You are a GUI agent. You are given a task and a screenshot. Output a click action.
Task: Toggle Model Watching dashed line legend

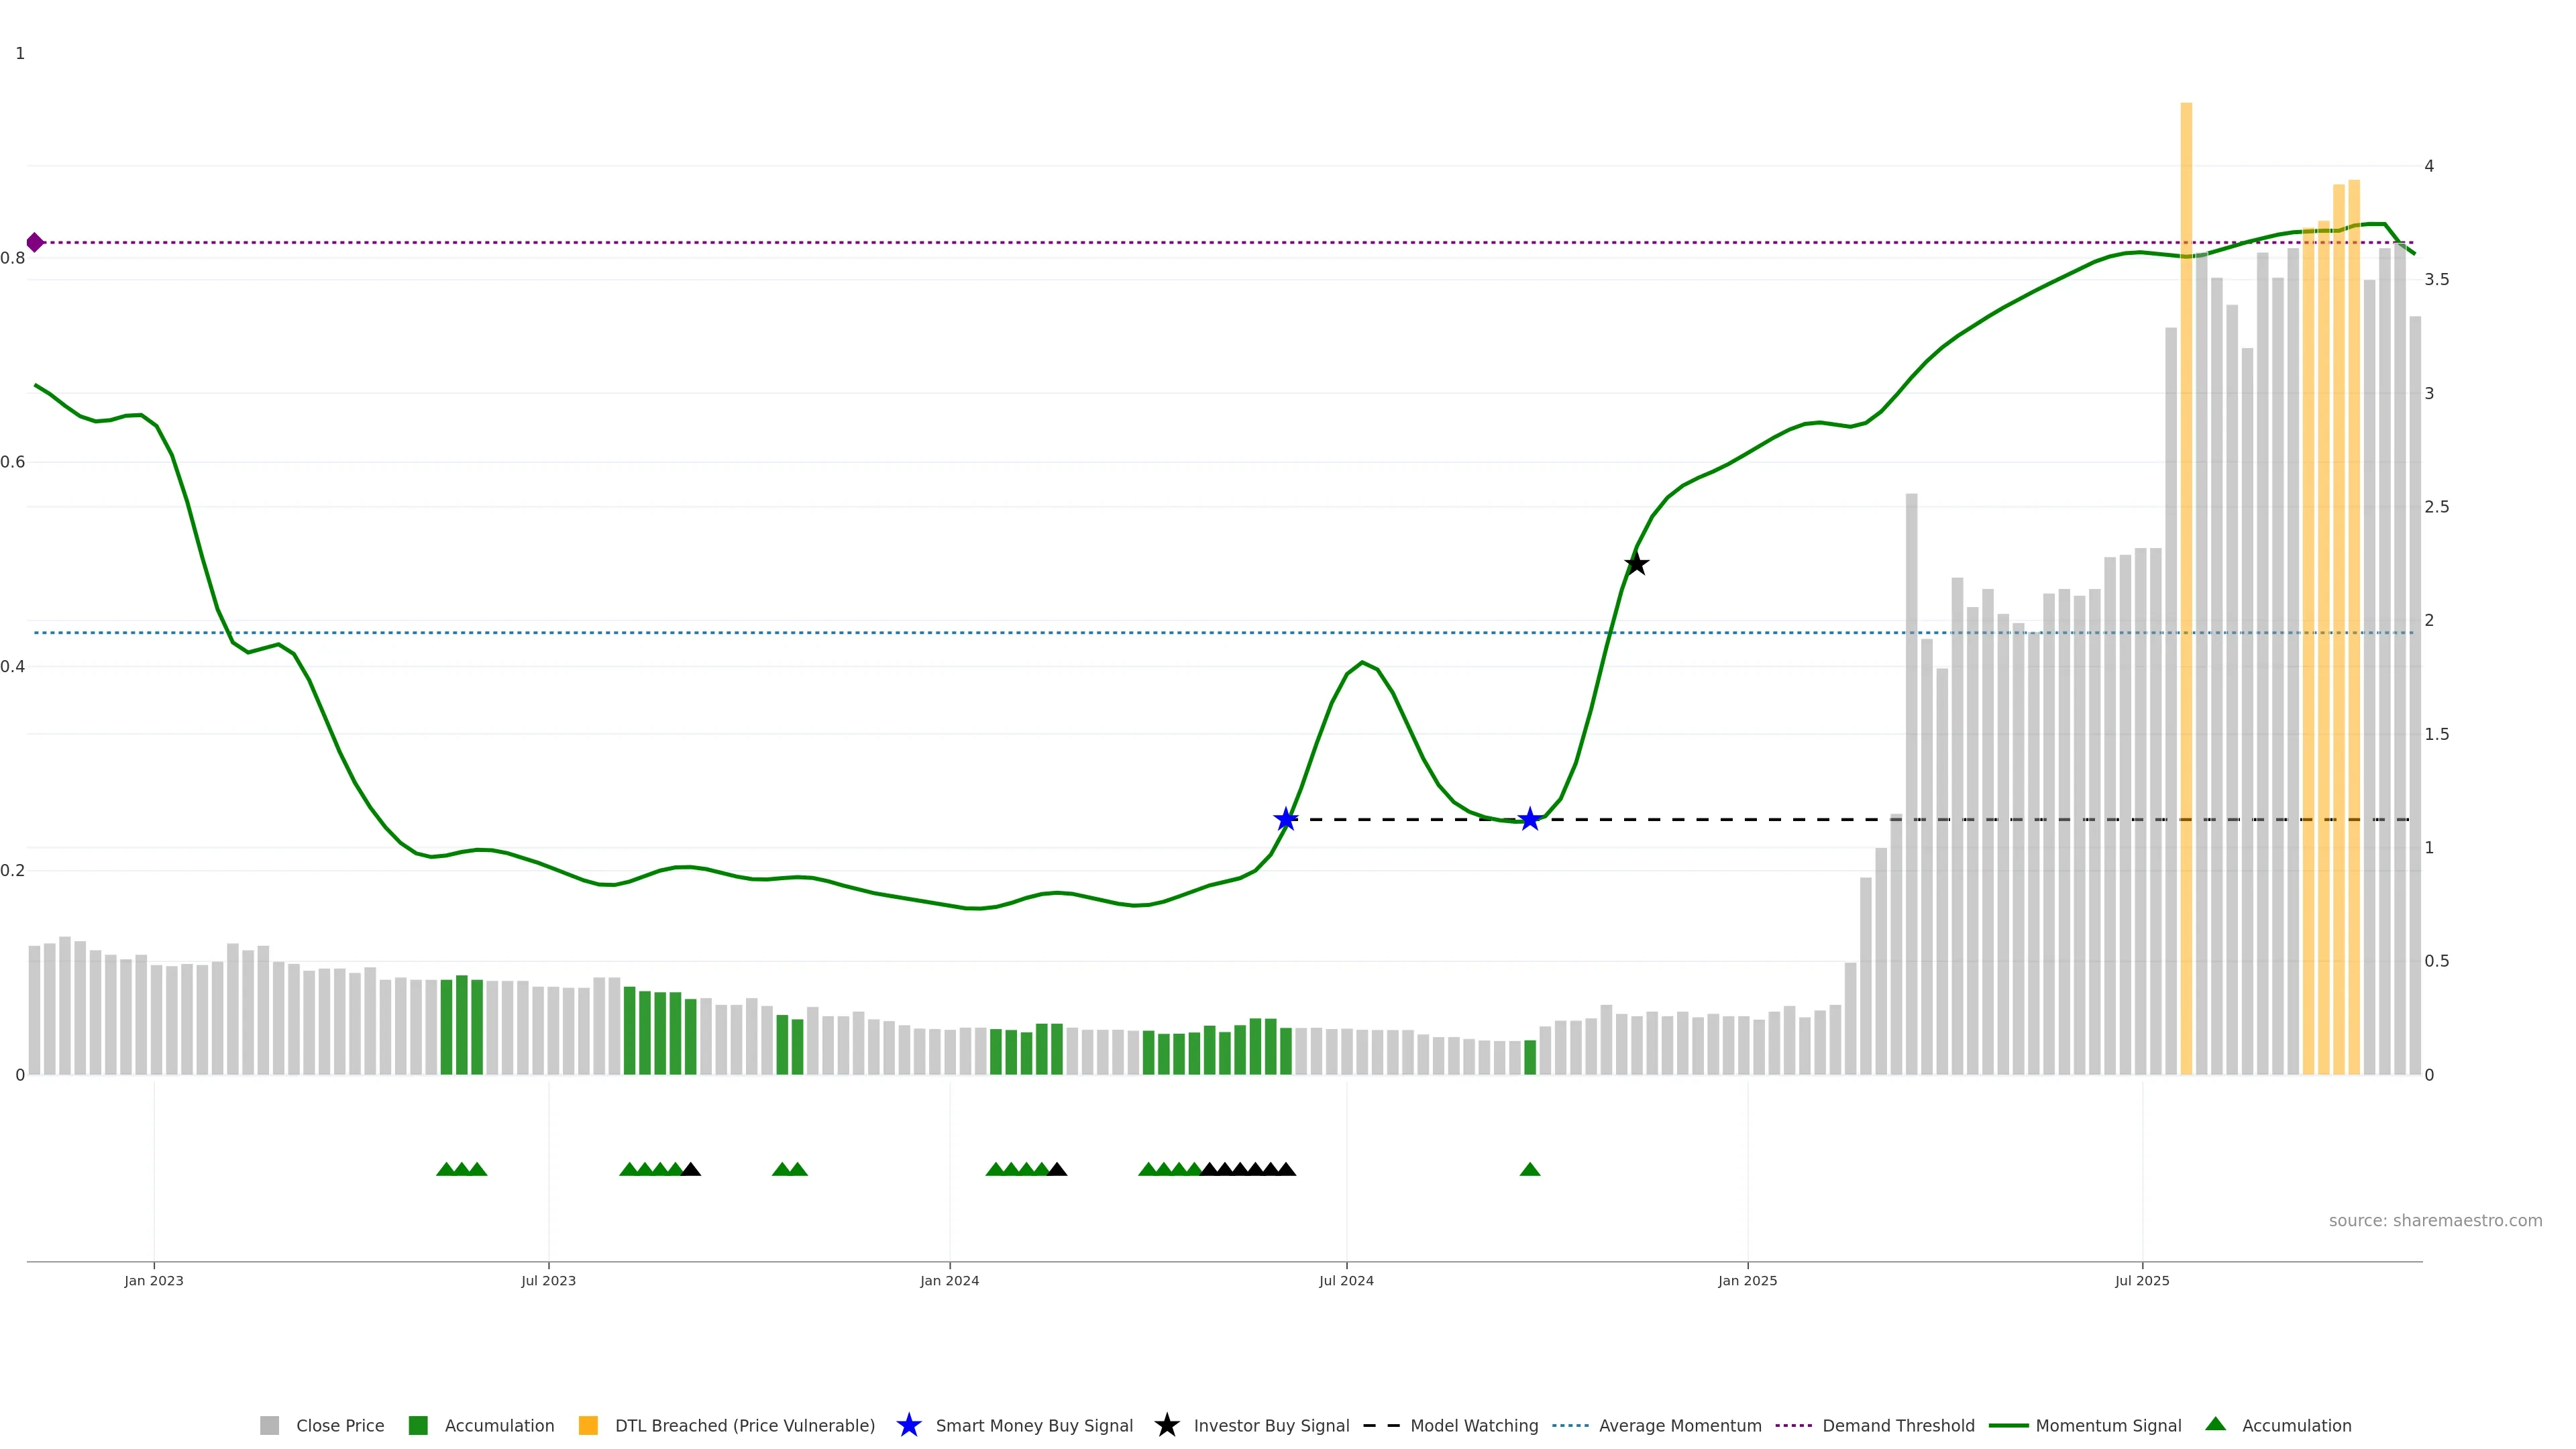click(1381, 1425)
